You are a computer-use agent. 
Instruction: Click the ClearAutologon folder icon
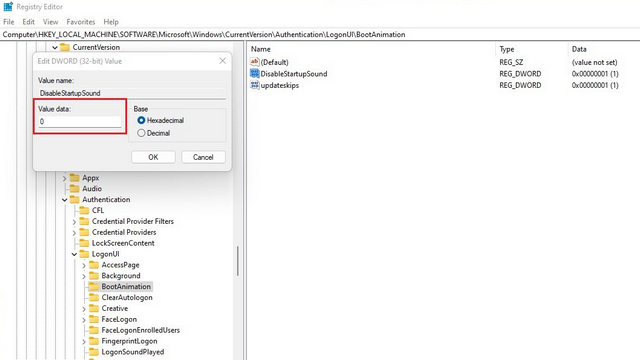94,297
